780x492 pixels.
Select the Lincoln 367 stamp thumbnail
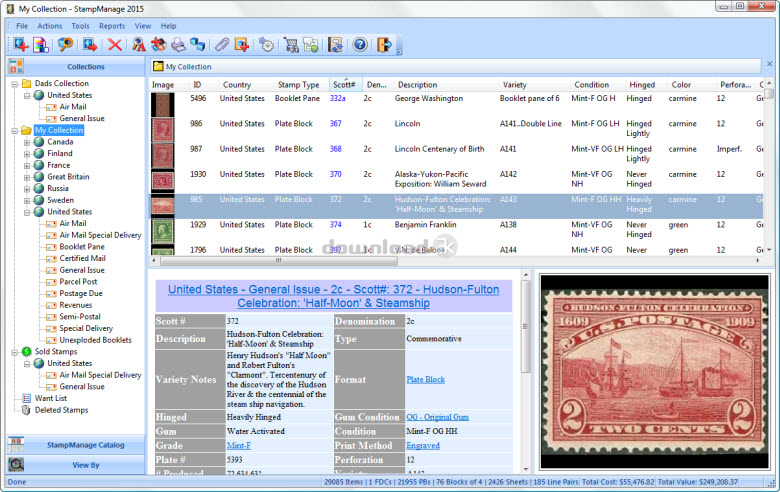click(163, 130)
